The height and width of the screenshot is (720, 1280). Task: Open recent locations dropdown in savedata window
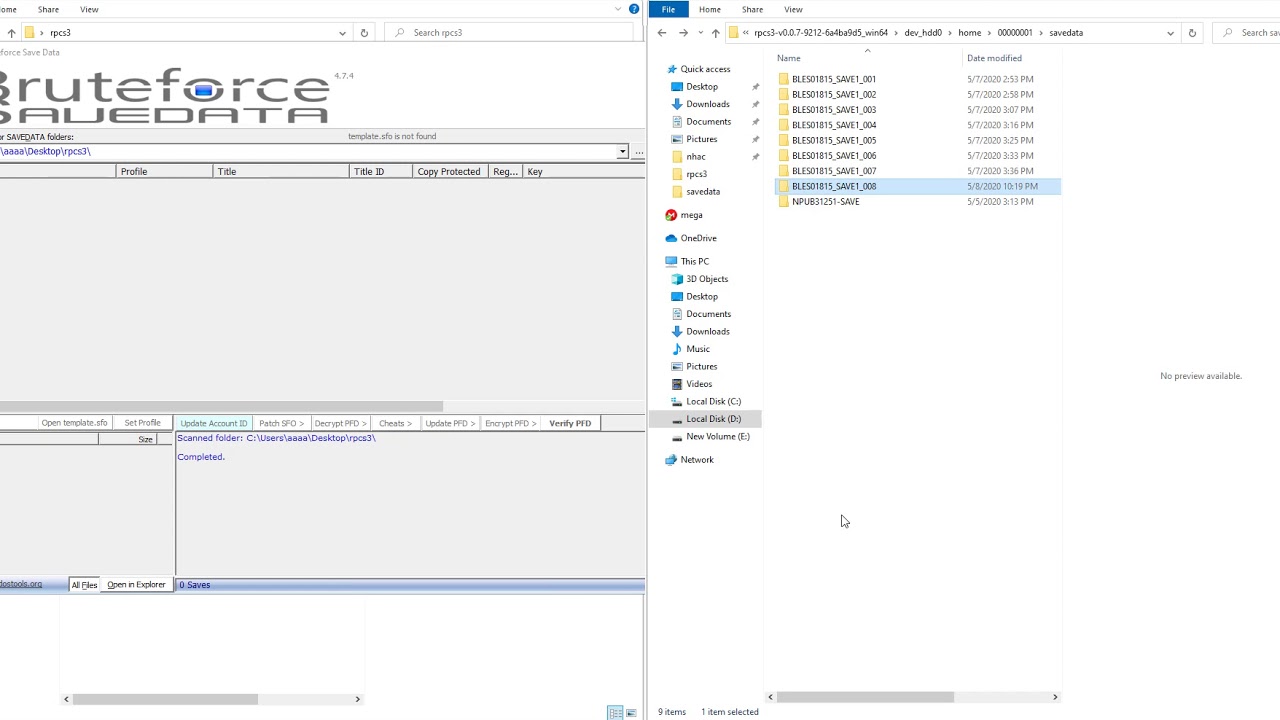pos(700,33)
